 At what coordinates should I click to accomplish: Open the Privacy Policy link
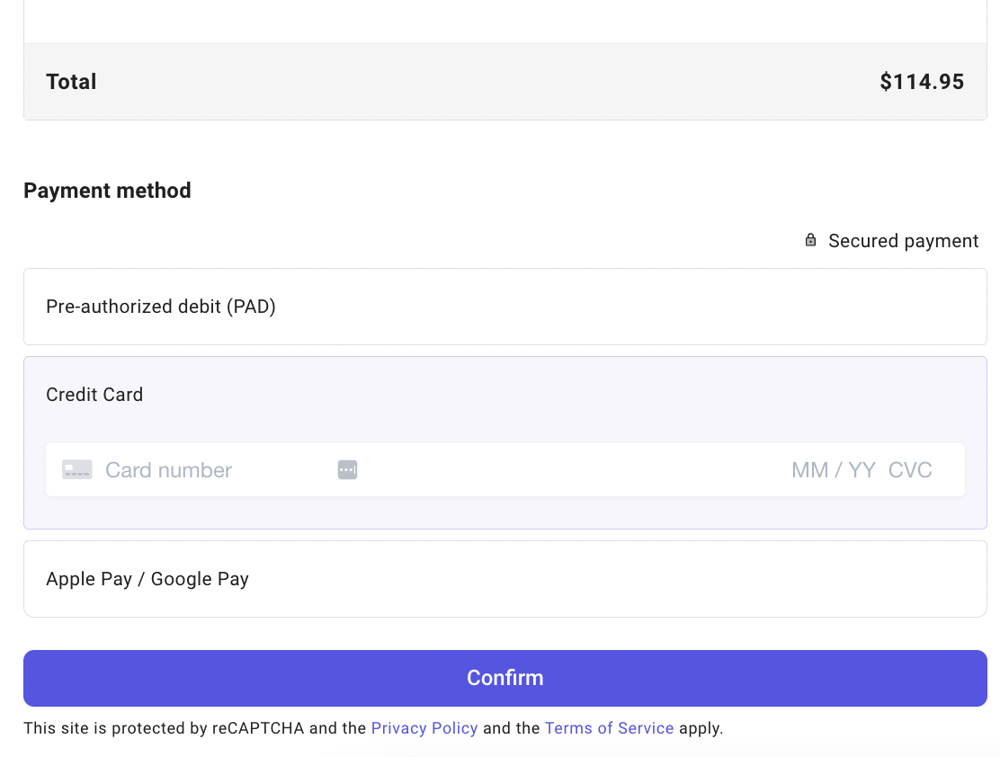click(424, 728)
